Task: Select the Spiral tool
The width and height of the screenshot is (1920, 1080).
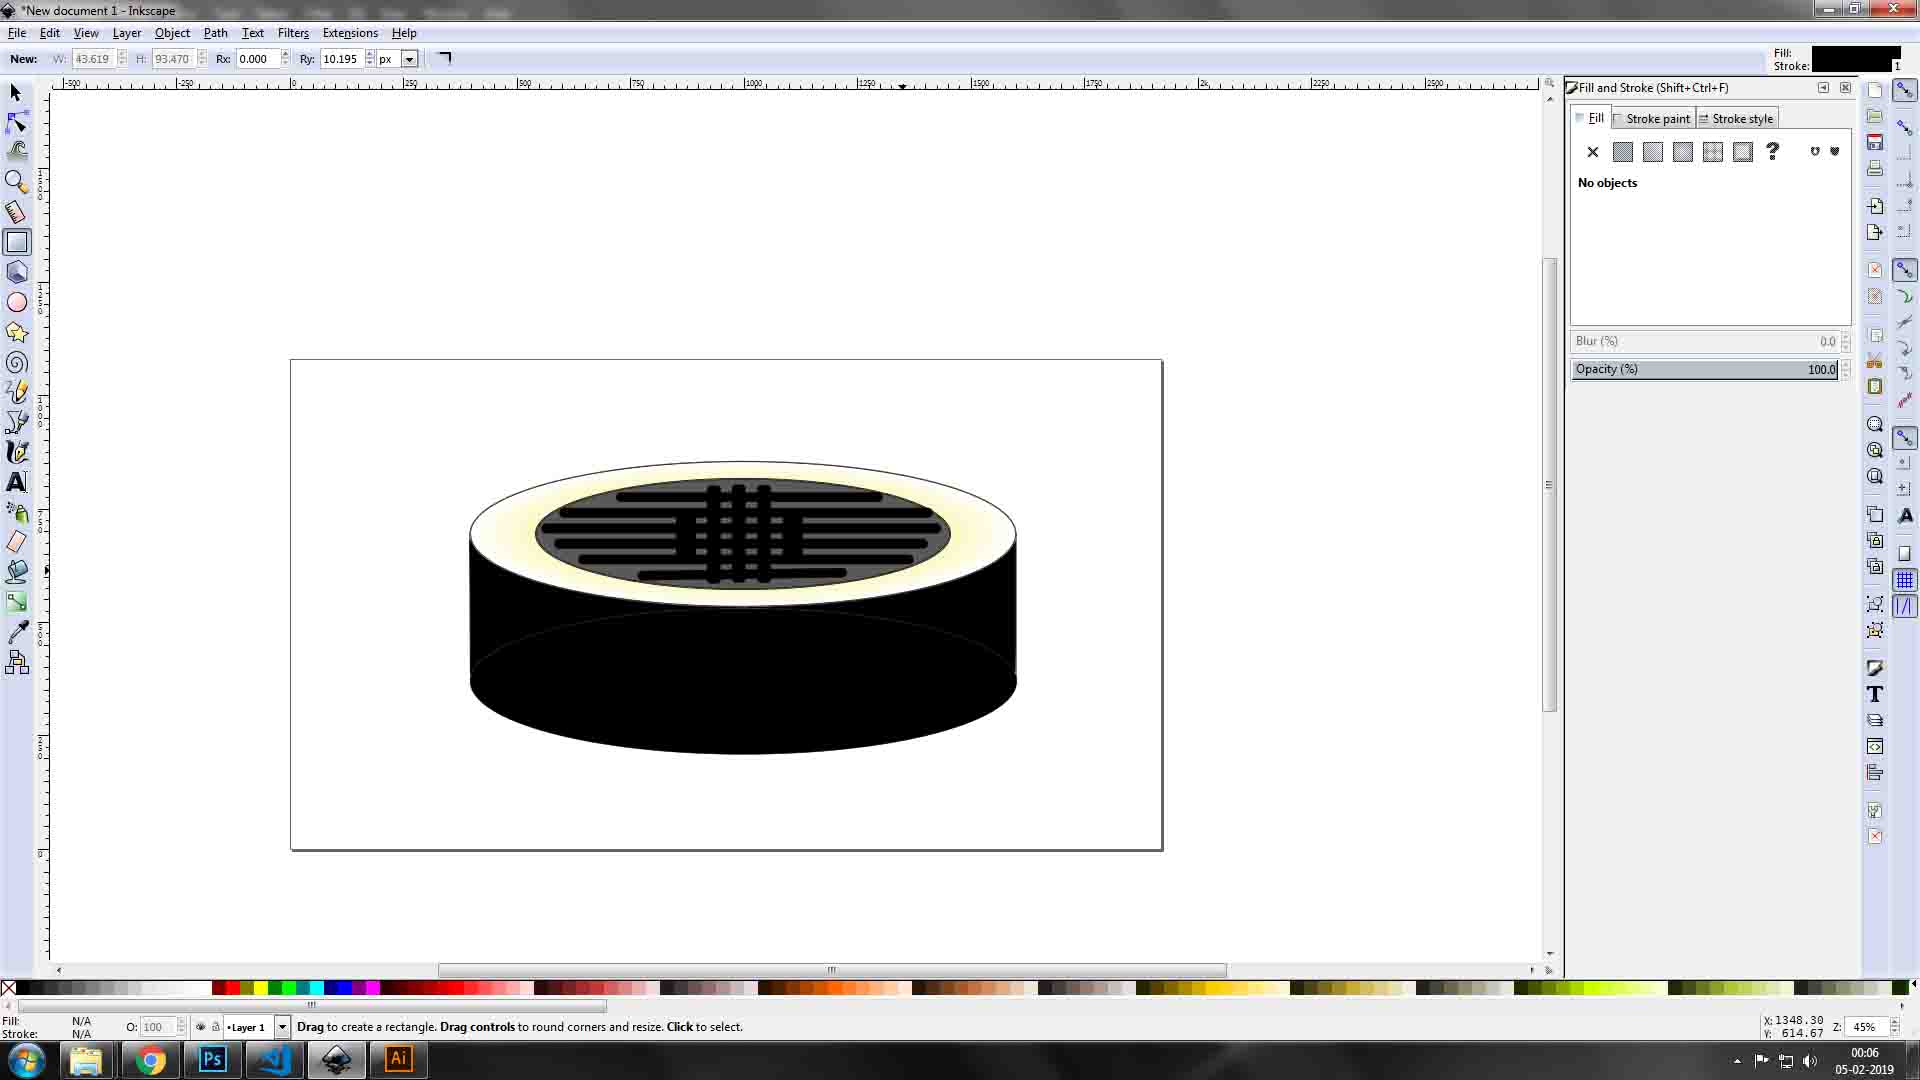Action: point(16,362)
